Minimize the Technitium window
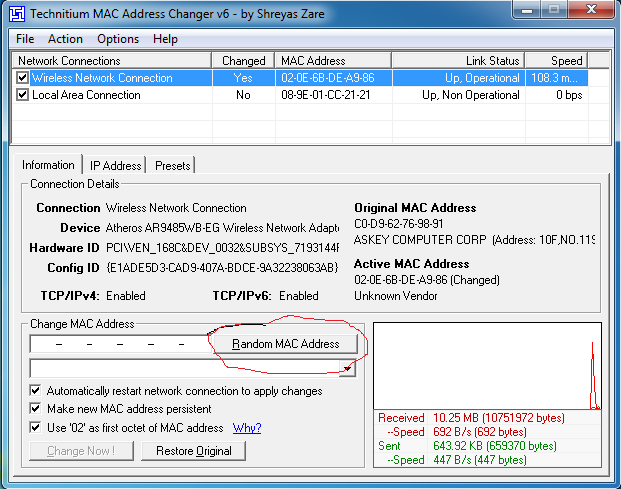The height and width of the screenshot is (489, 621). tap(527, 10)
